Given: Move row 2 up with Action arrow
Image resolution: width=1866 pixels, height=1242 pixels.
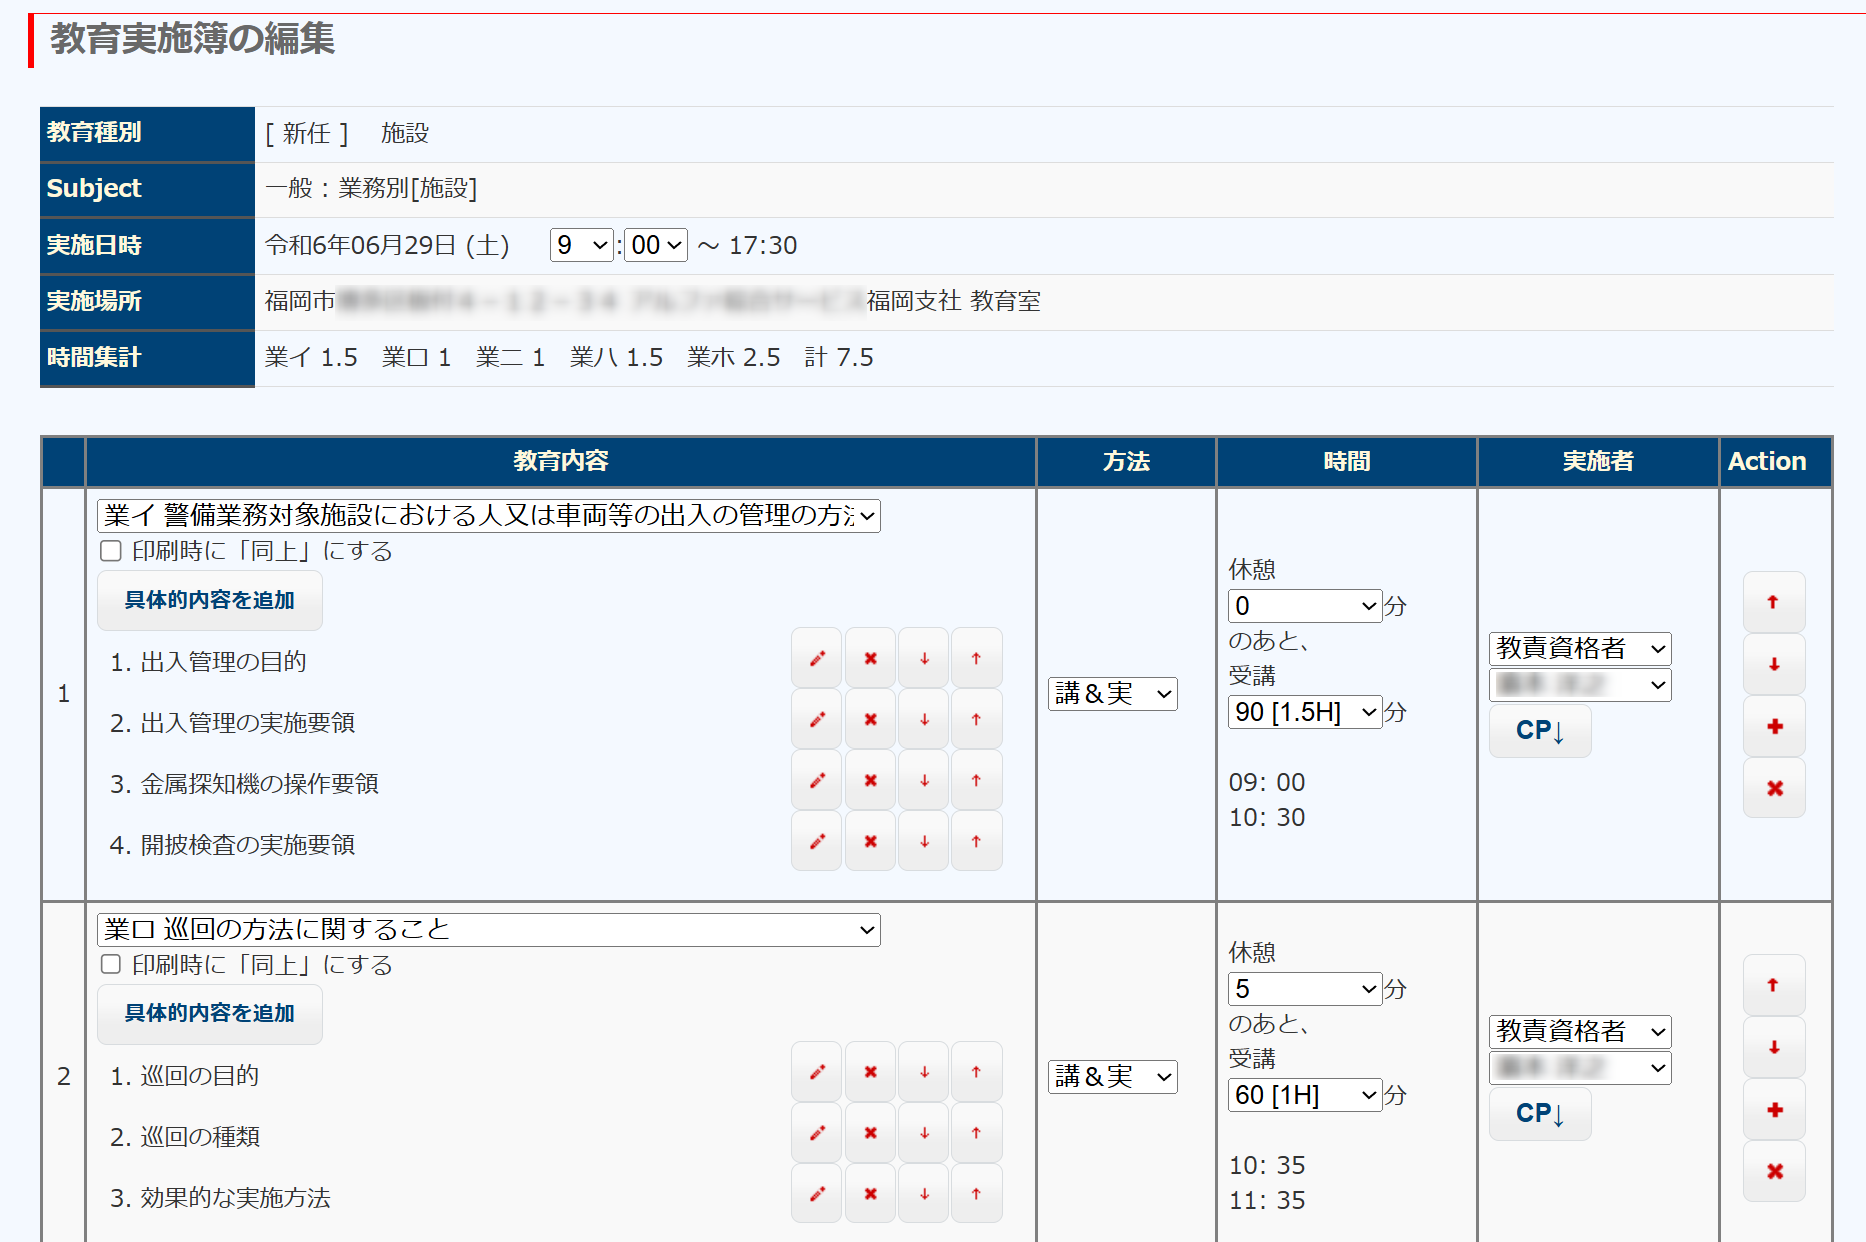Looking at the screenshot, I should point(1774,985).
